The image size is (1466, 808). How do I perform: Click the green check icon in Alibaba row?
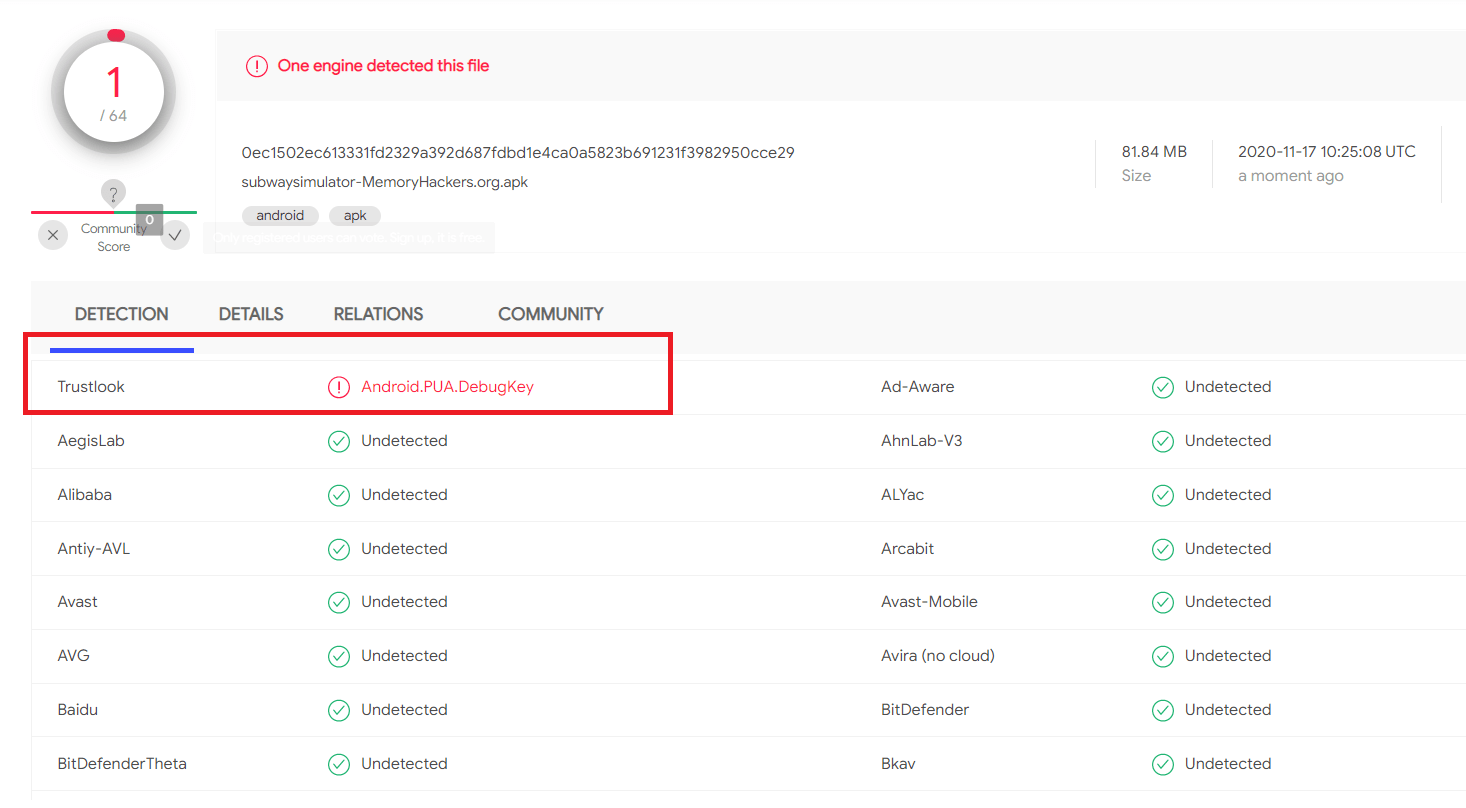[339, 495]
